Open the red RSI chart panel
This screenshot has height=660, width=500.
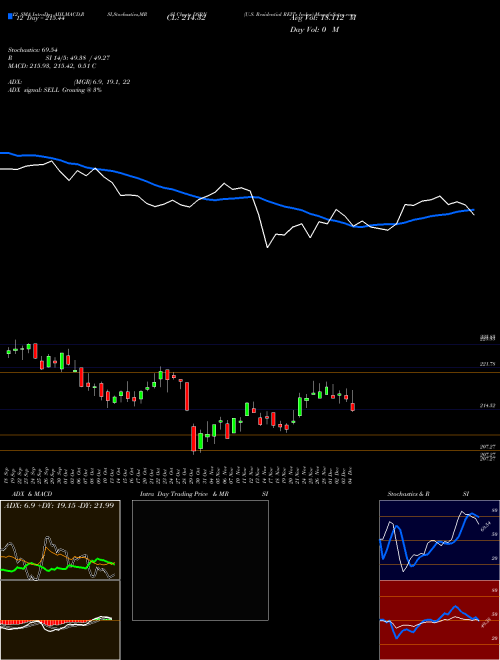[439, 620]
